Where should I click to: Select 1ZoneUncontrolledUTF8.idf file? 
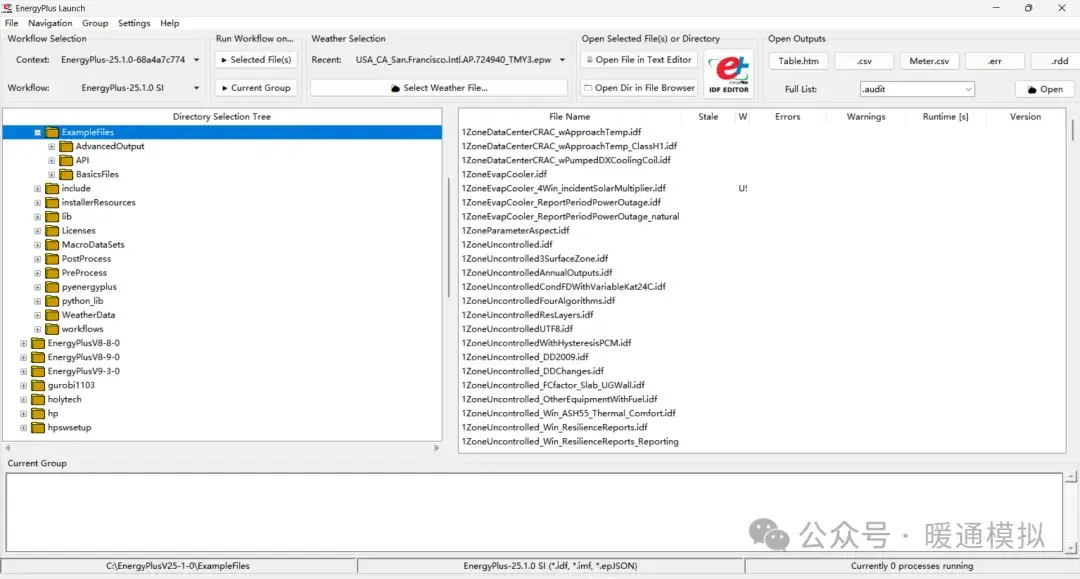point(517,329)
